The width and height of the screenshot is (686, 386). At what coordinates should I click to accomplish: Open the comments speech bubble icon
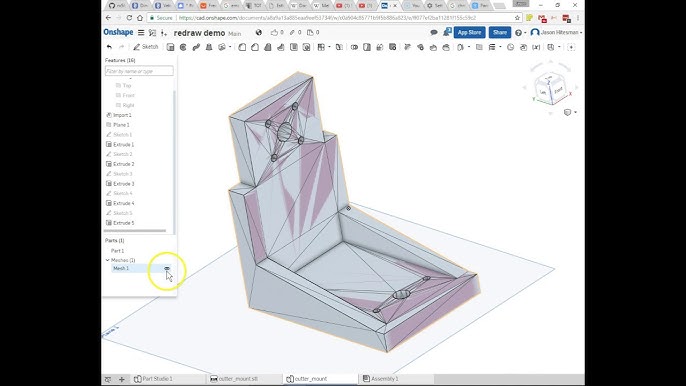(434, 32)
